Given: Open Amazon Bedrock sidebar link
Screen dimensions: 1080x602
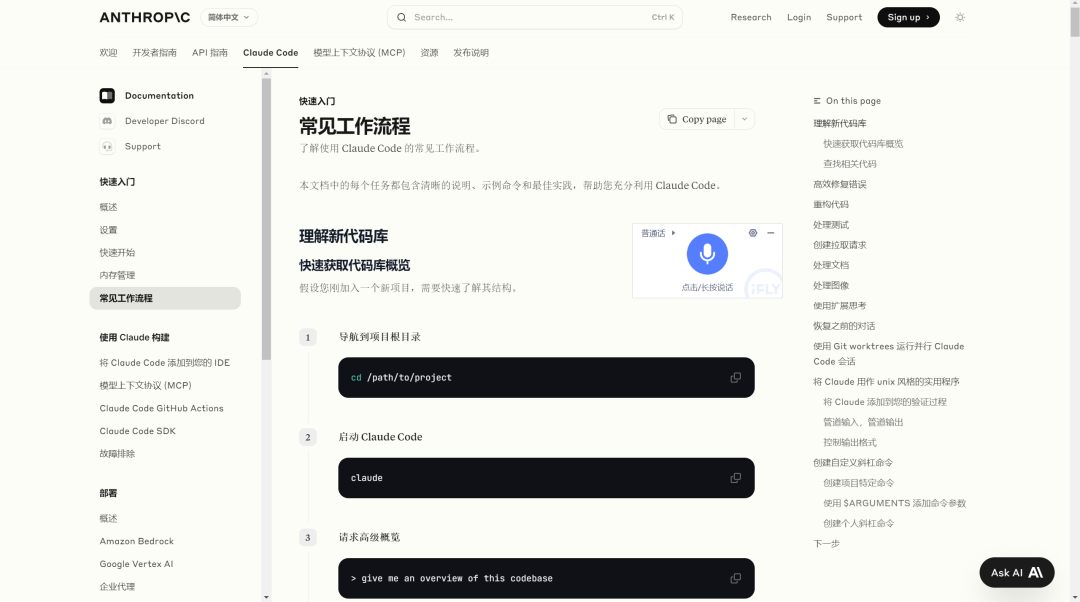Looking at the screenshot, I should point(136,541).
